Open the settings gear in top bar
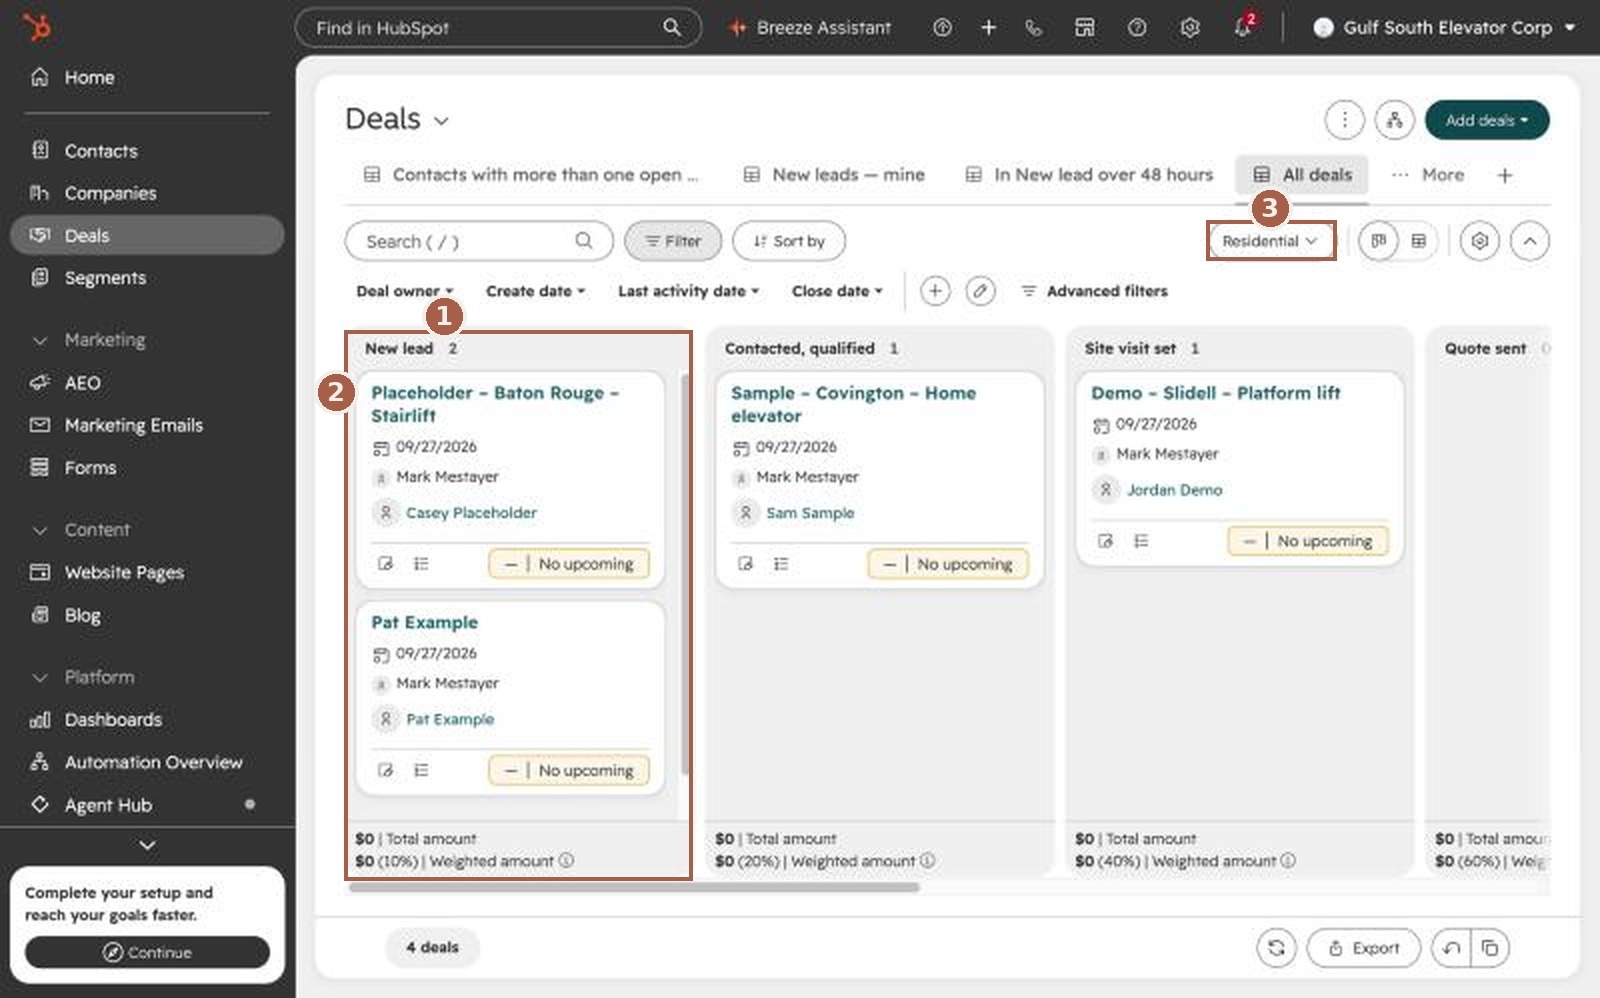Viewport: 1600px width, 998px height. (x=1190, y=28)
